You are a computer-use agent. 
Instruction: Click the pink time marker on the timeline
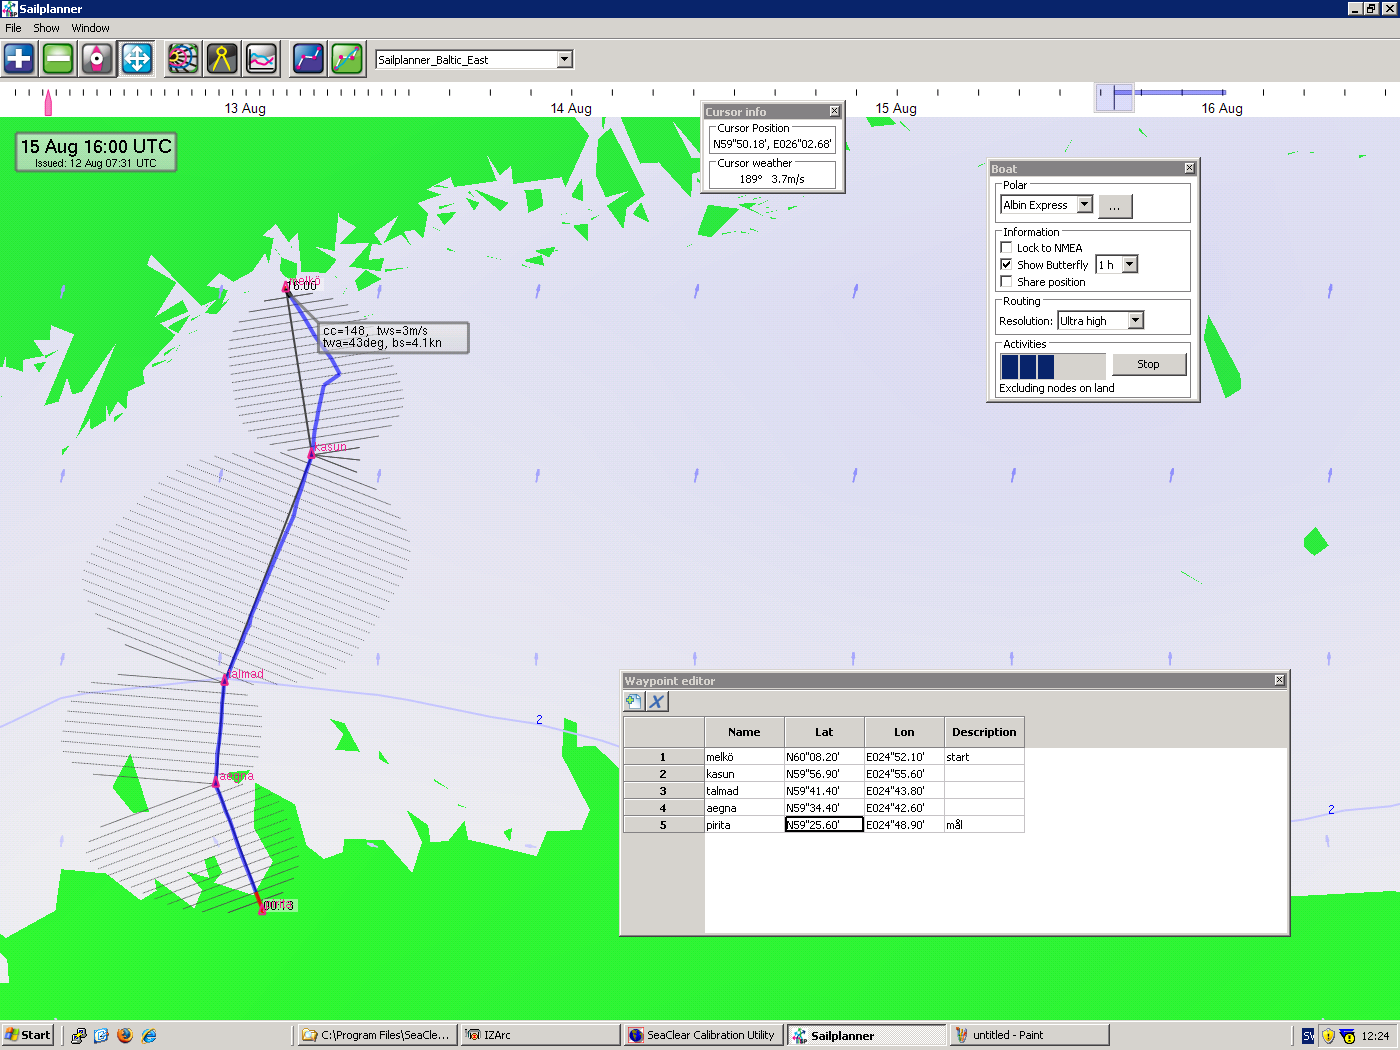click(x=47, y=102)
